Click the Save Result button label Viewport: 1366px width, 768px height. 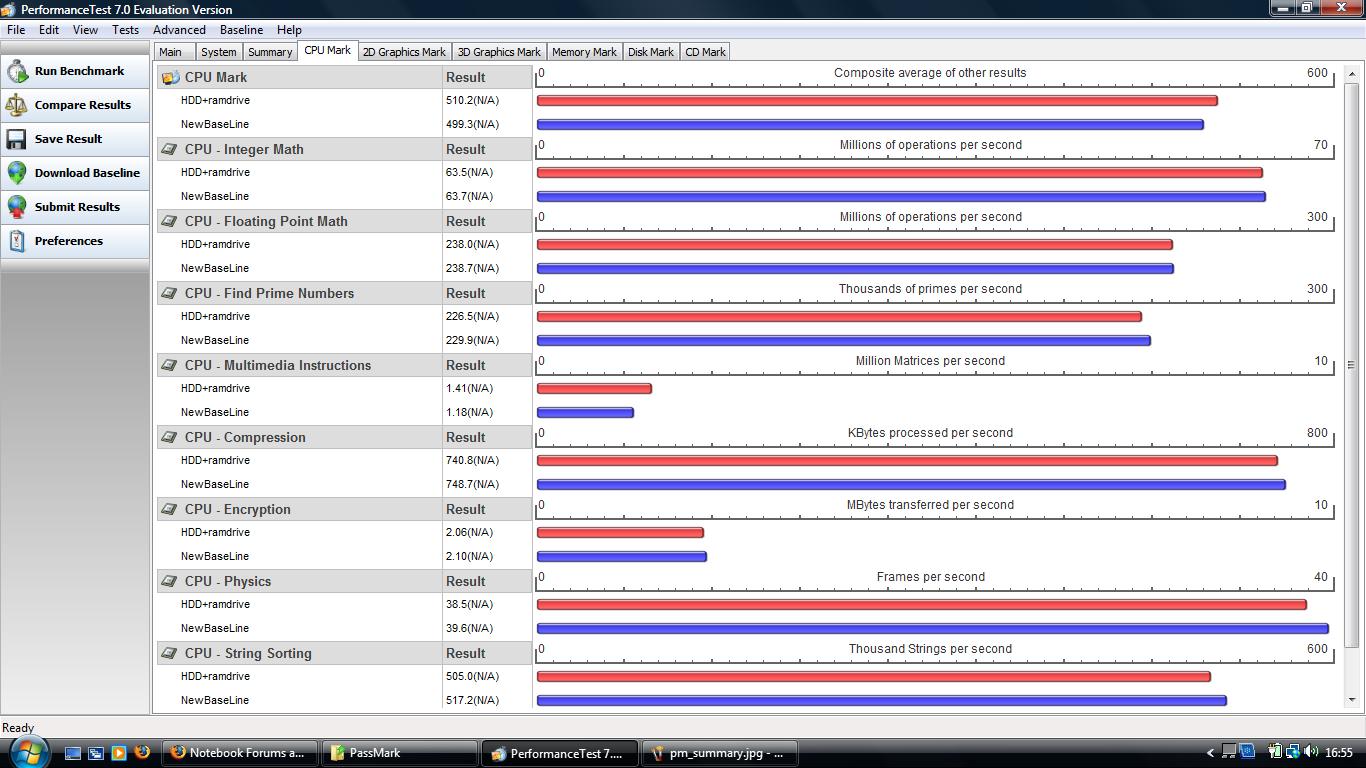point(68,139)
